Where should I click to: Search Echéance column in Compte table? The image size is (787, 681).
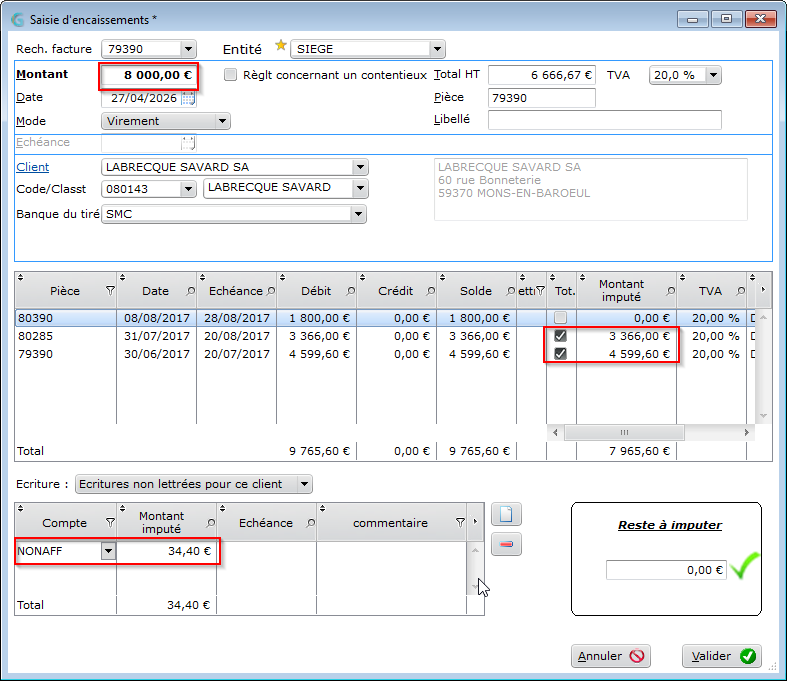coord(311,523)
